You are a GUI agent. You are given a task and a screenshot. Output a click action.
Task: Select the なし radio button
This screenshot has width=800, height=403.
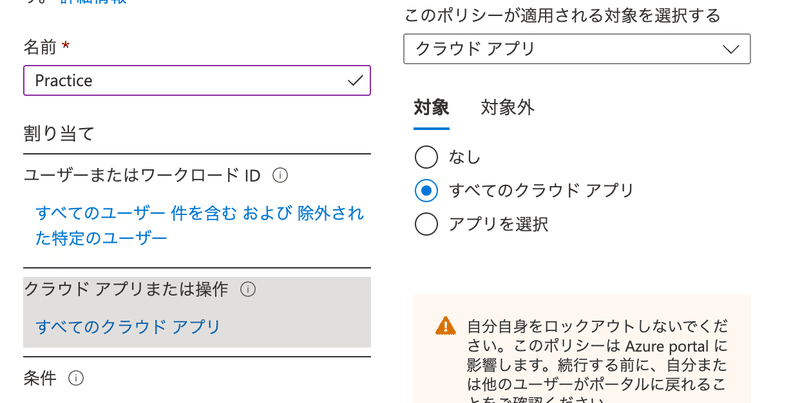click(x=426, y=157)
